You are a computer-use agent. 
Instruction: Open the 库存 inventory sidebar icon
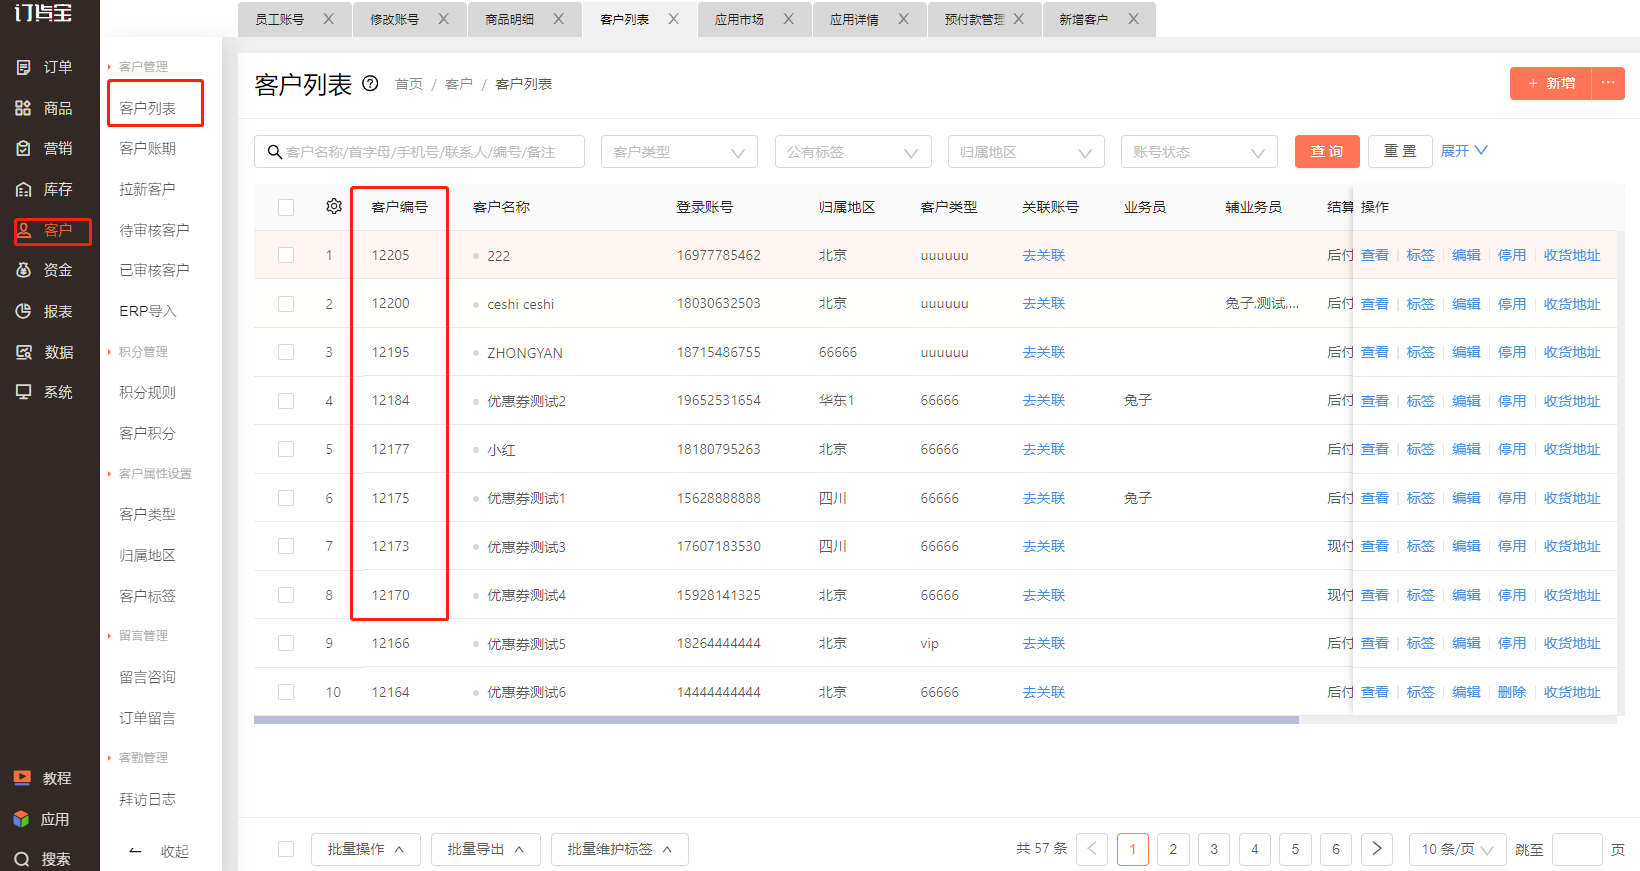point(23,189)
